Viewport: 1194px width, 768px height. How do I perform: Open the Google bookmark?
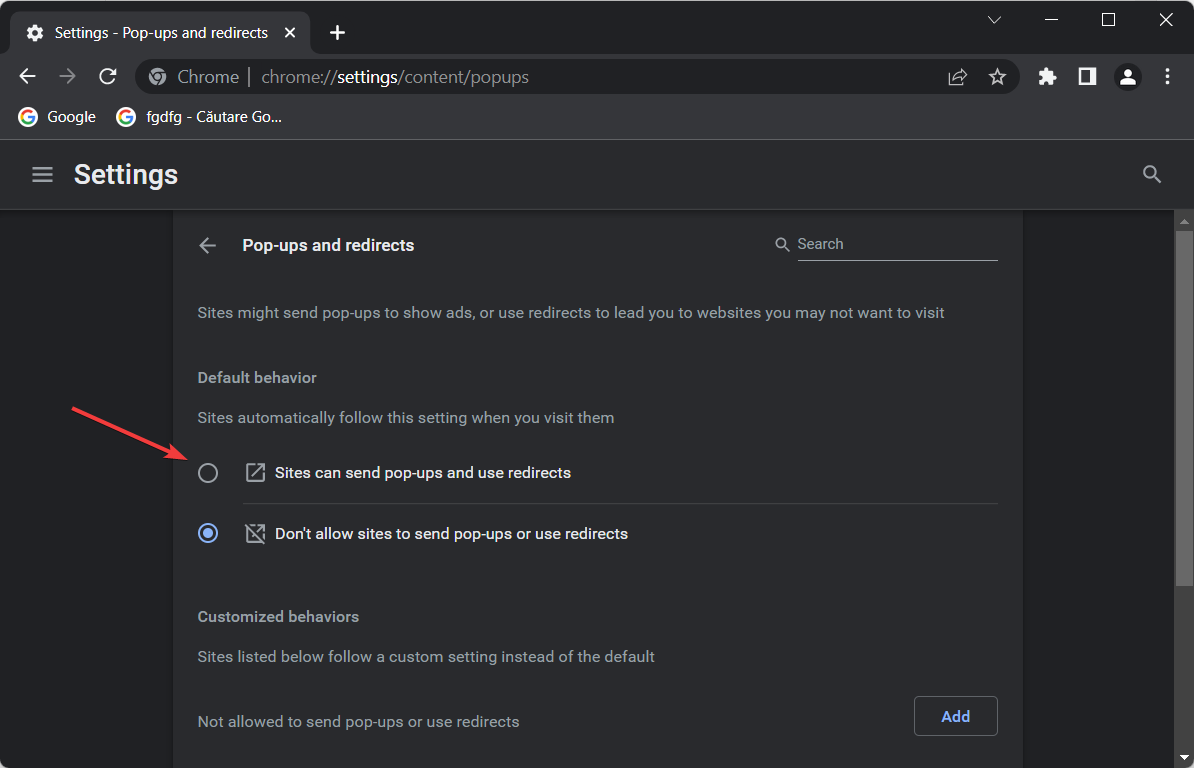pos(57,117)
